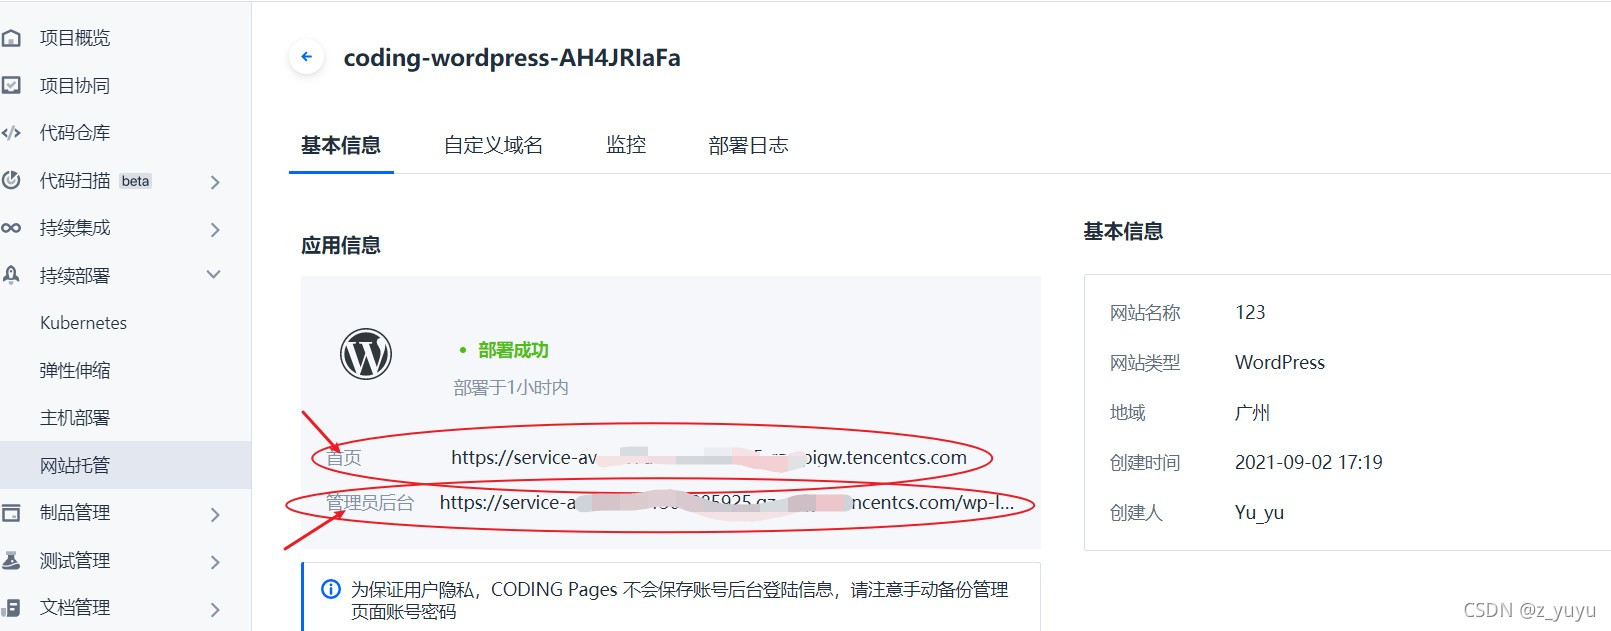Click the 应用信息 section heading

coord(341,245)
